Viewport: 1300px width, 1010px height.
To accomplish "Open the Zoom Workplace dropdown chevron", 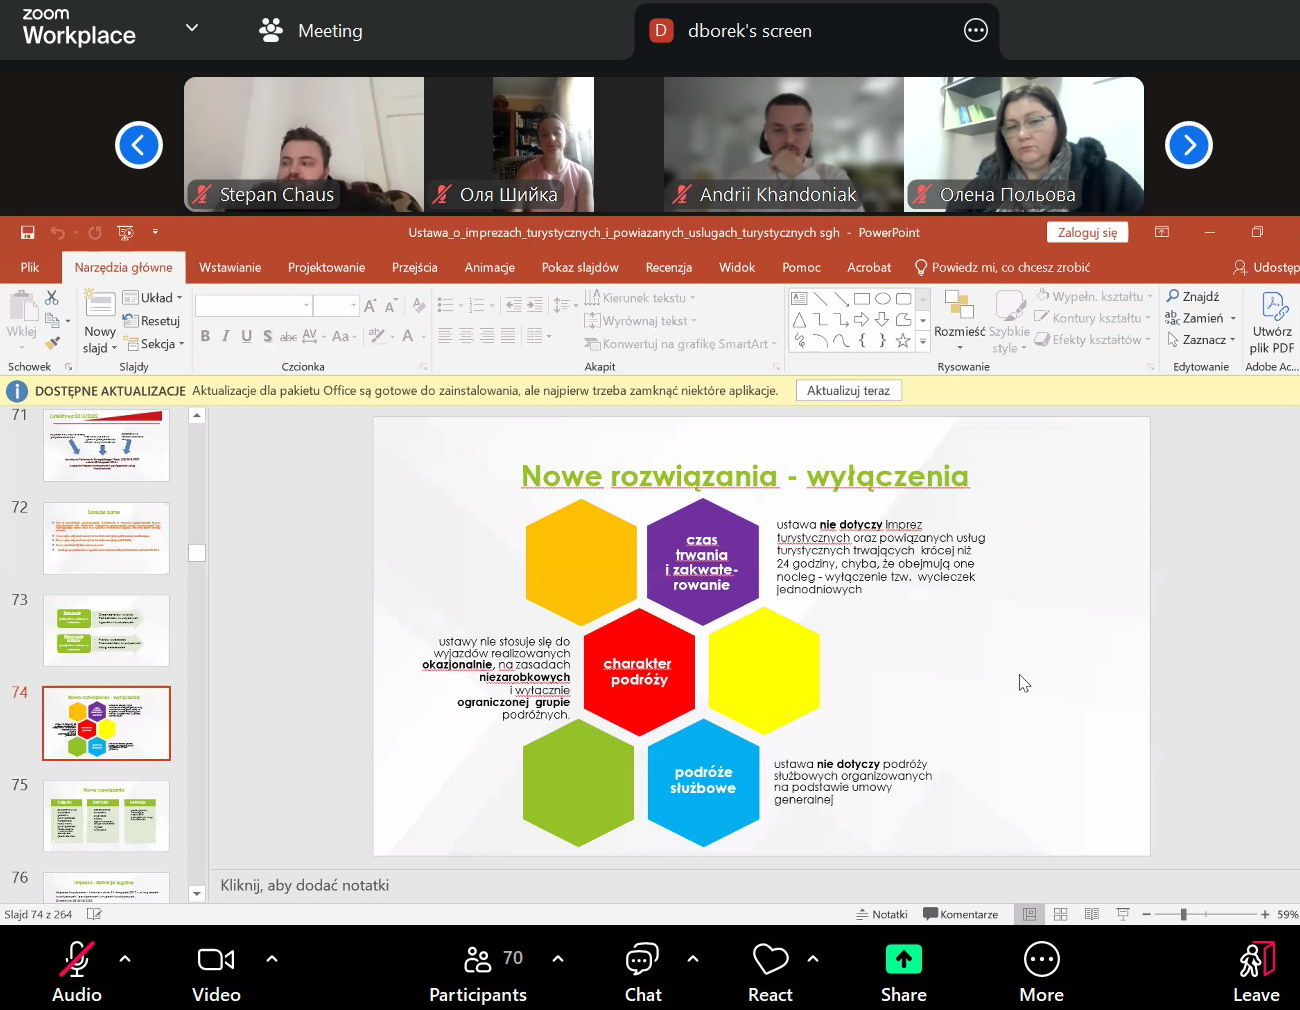I will tap(192, 28).
